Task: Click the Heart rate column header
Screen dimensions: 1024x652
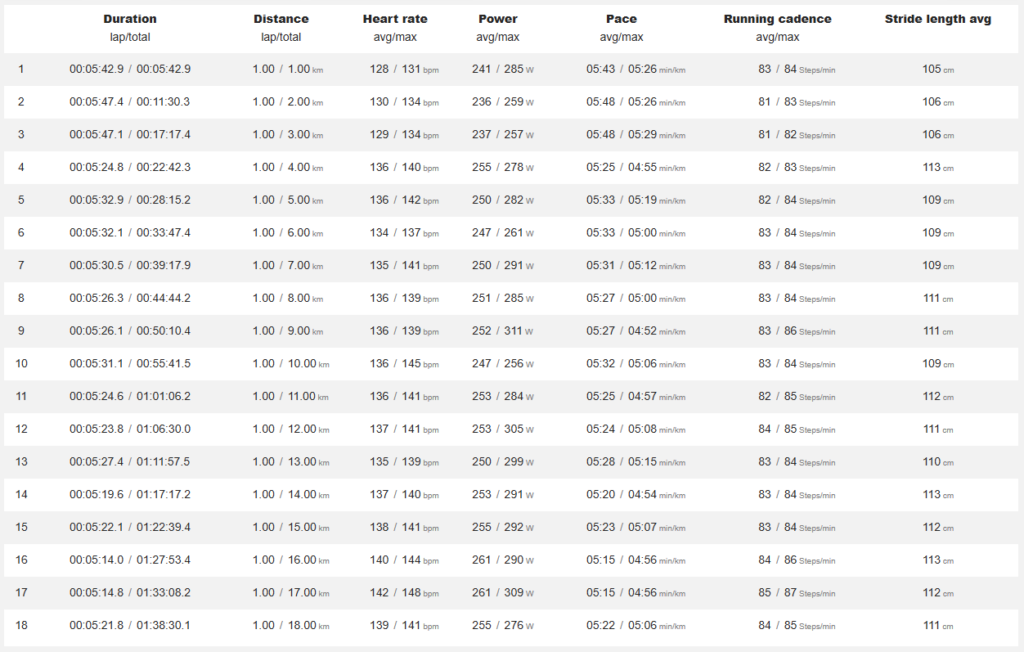Action: [x=395, y=19]
